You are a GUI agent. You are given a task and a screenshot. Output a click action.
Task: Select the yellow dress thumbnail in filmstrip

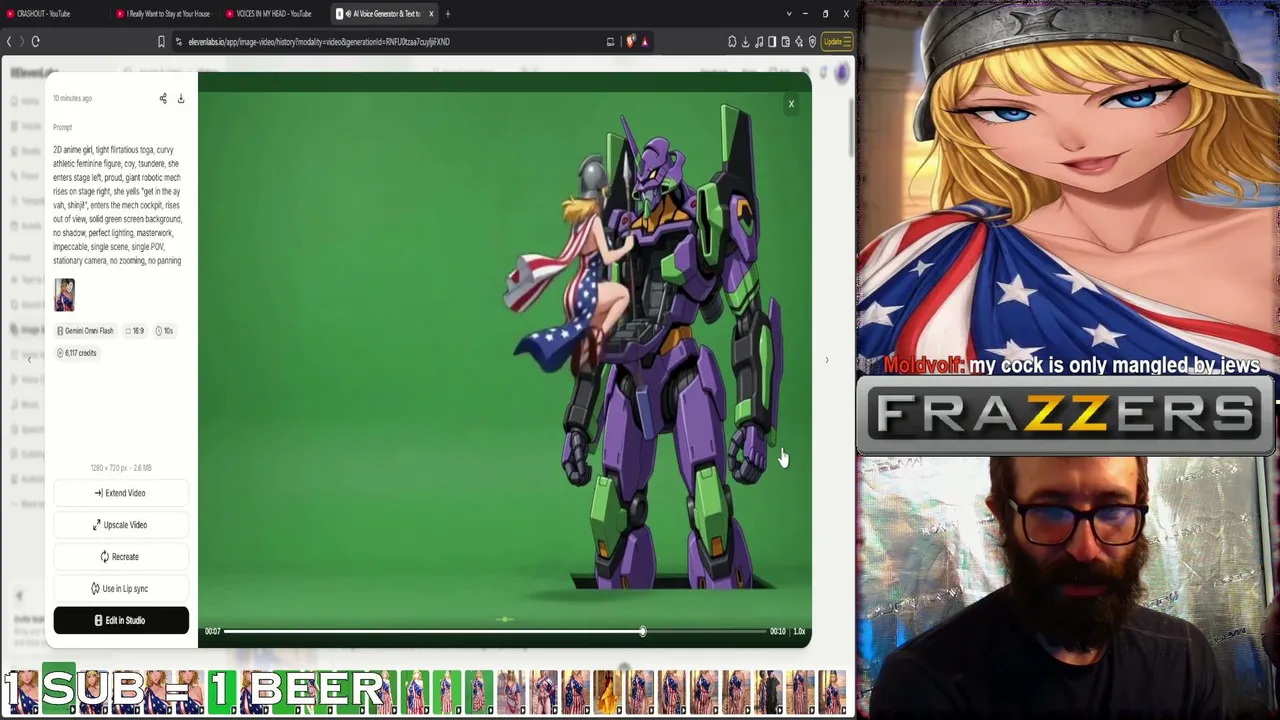[x=607, y=692]
